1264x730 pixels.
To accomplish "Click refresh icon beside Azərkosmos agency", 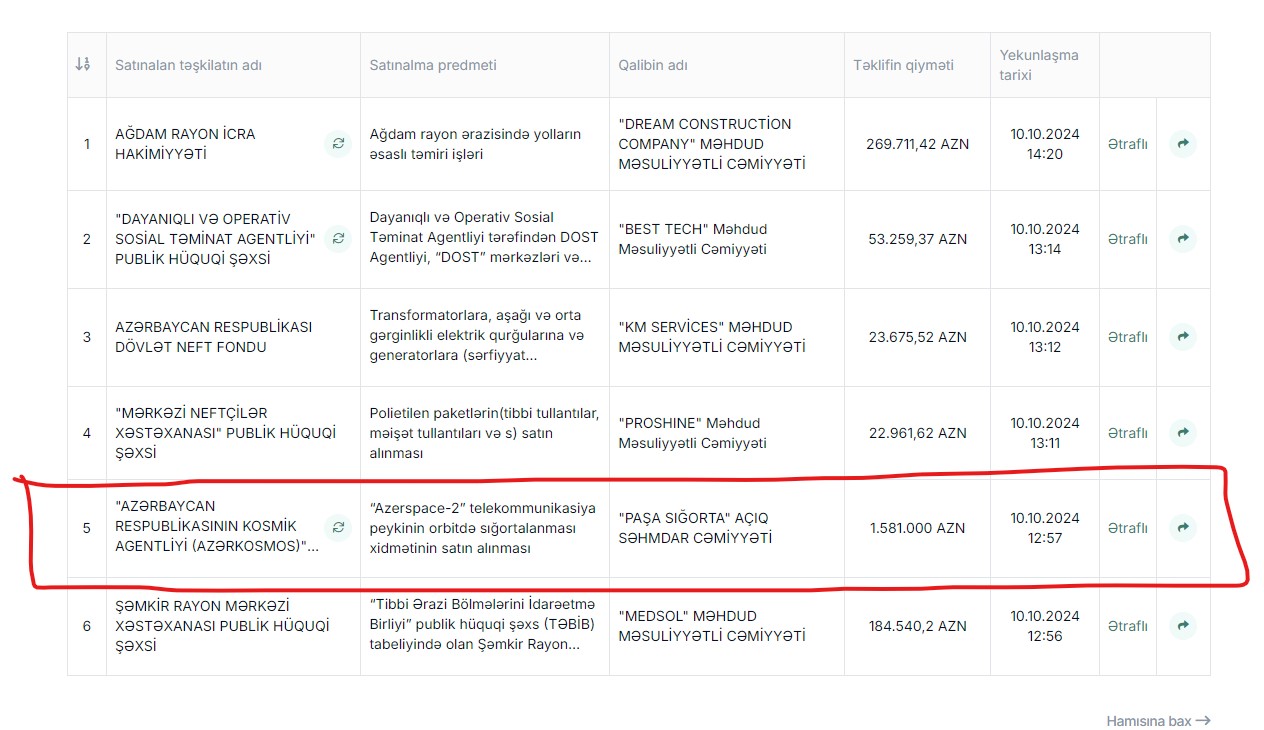I will pyautogui.click(x=338, y=527).
